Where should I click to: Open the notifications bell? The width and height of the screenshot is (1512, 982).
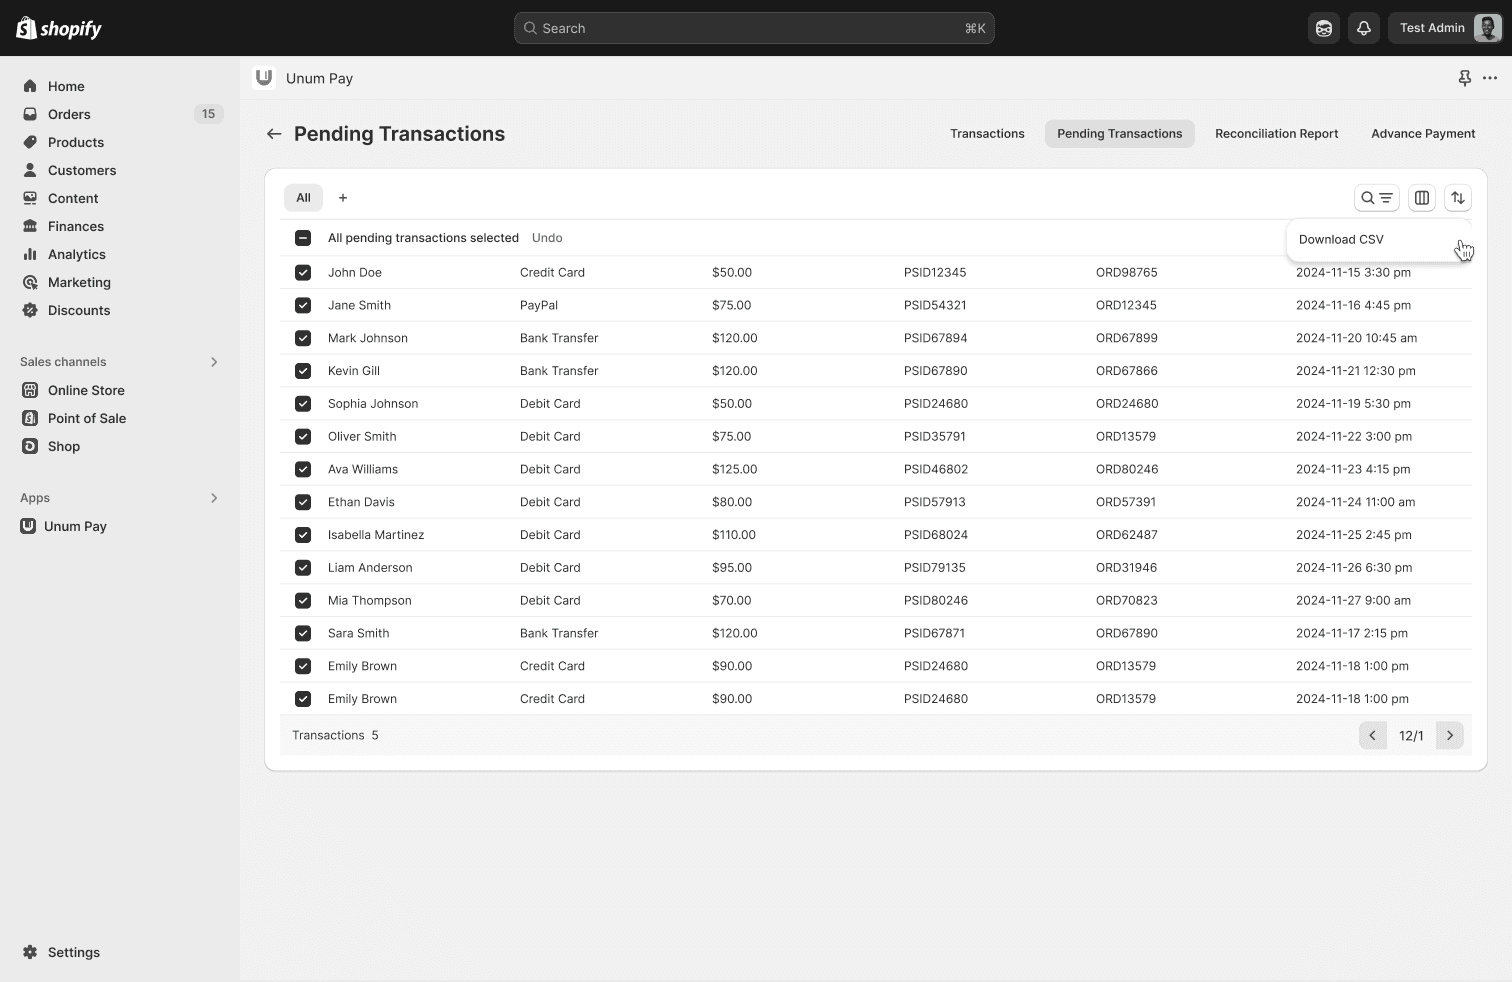pyautogui.click(x=1363, y=28)
